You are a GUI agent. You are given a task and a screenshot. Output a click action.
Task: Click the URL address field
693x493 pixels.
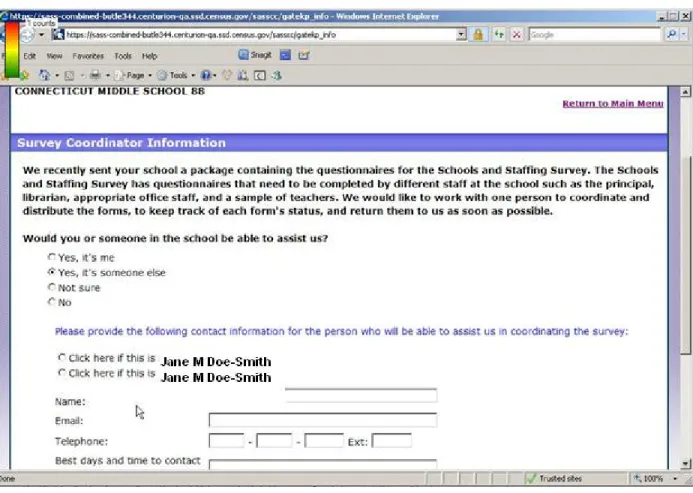click(x=261, y=34)
